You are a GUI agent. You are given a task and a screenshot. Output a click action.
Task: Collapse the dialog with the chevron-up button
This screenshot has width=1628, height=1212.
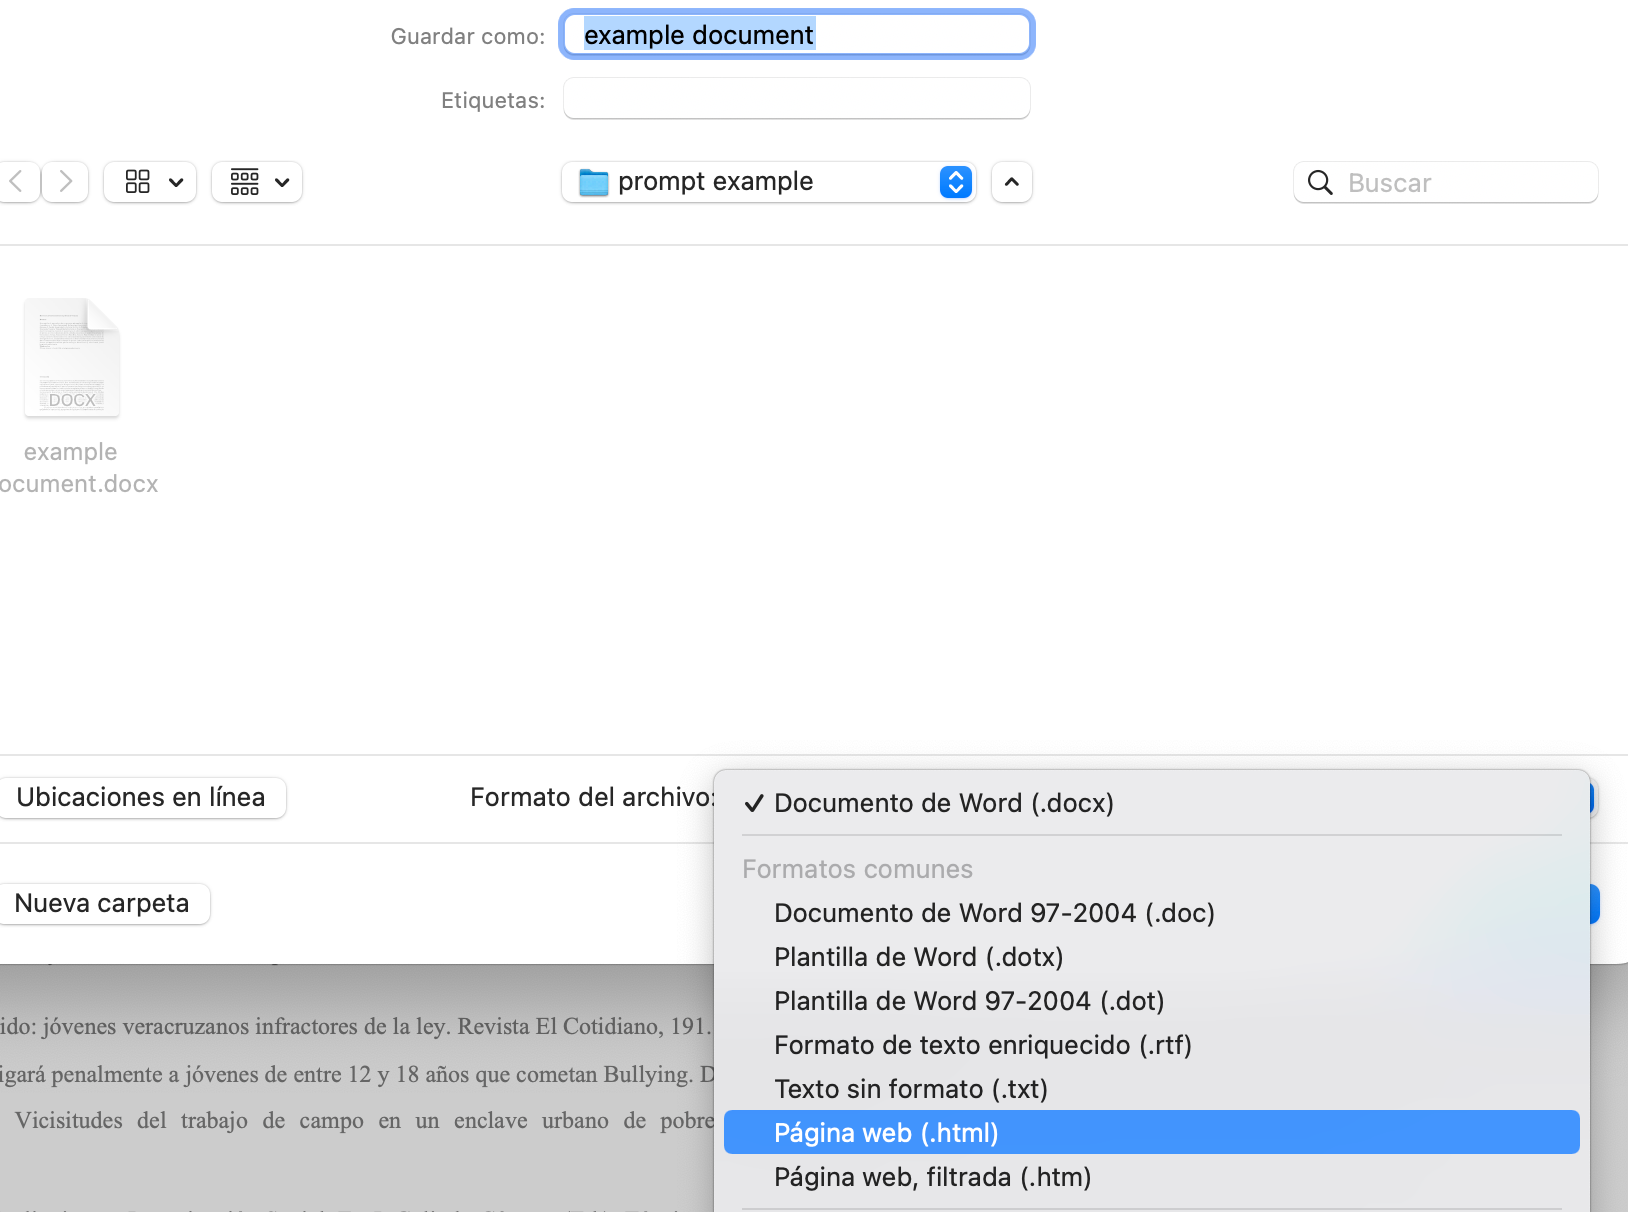click(x=1012, y=182)
